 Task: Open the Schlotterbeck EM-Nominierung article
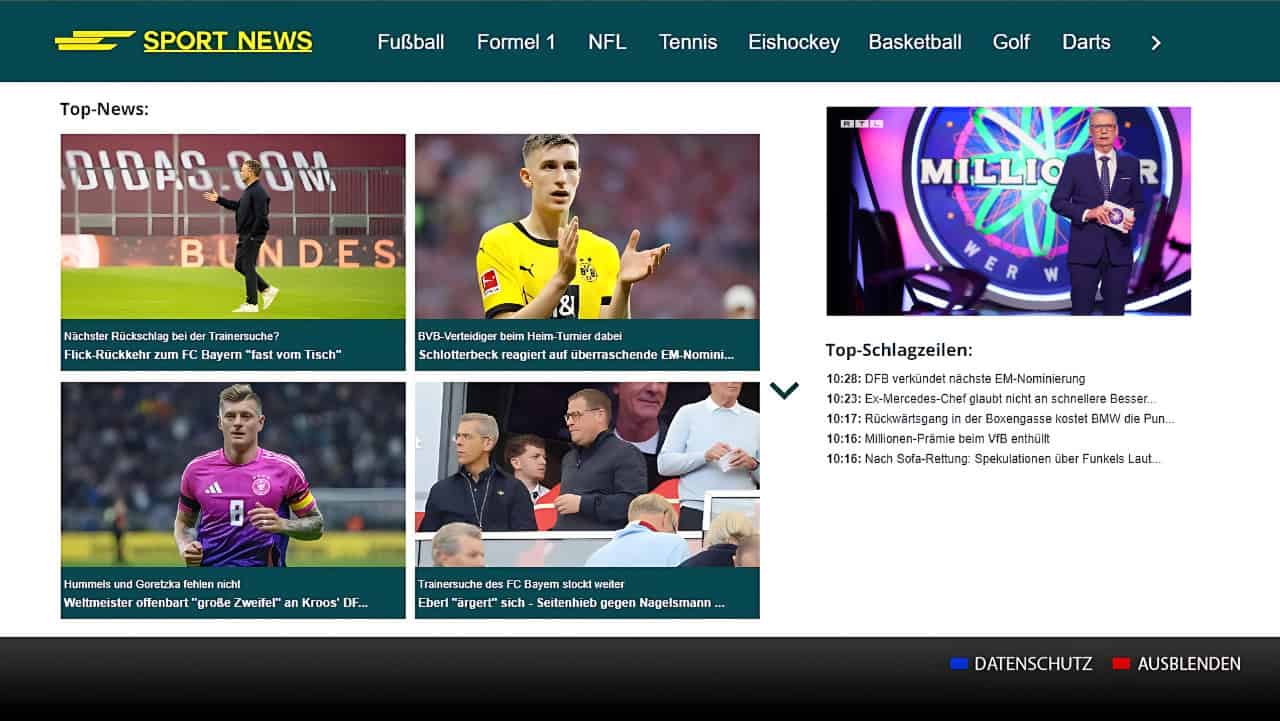click(587, 252)
